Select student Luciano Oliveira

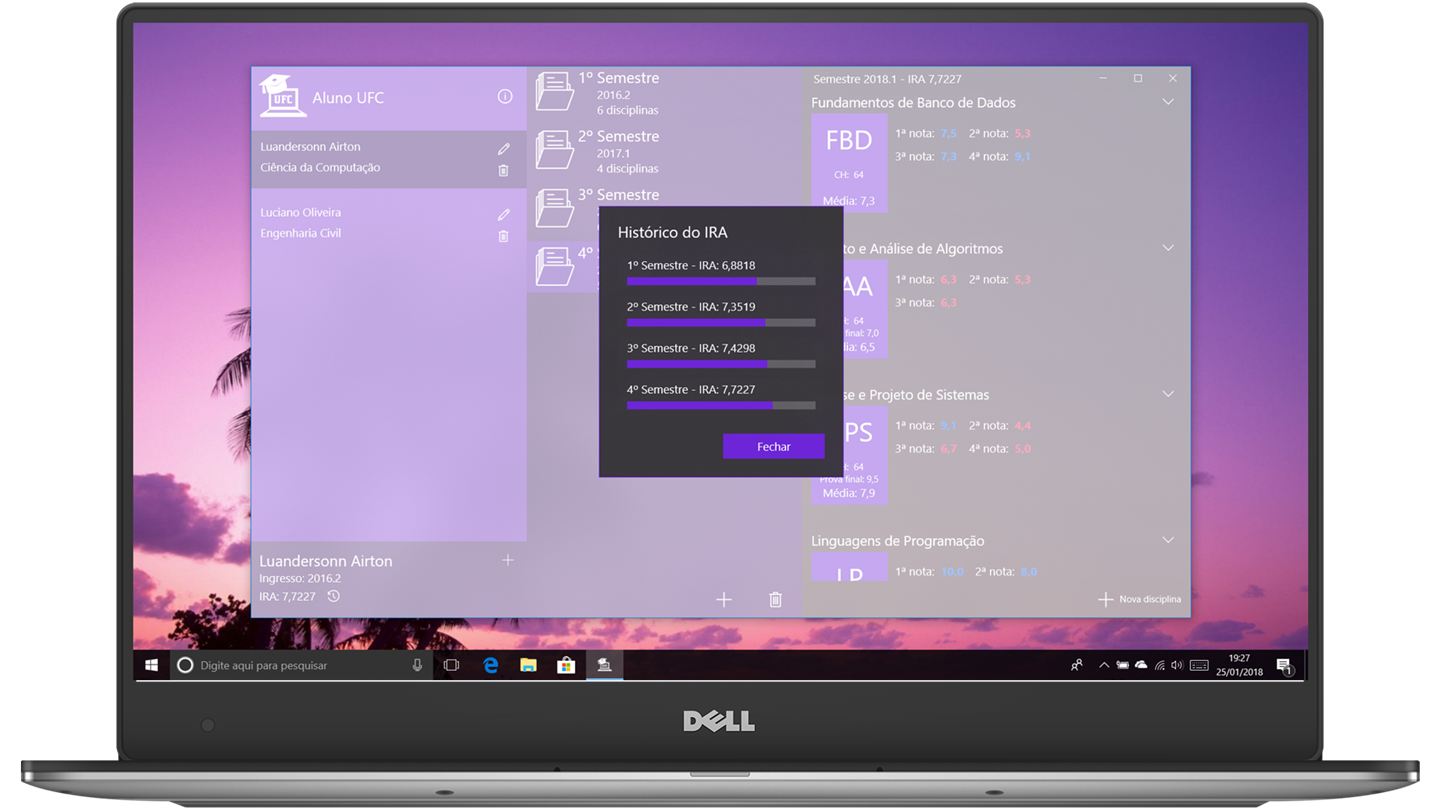[x=389, y=223]
